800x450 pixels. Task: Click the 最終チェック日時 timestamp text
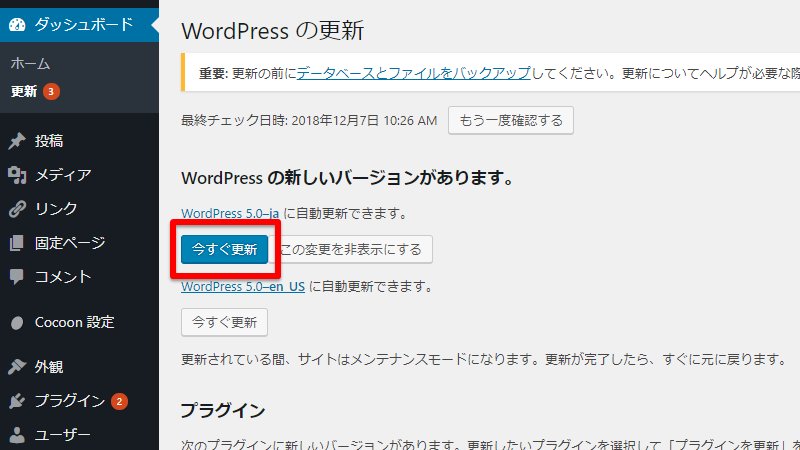tap(309, 120)
